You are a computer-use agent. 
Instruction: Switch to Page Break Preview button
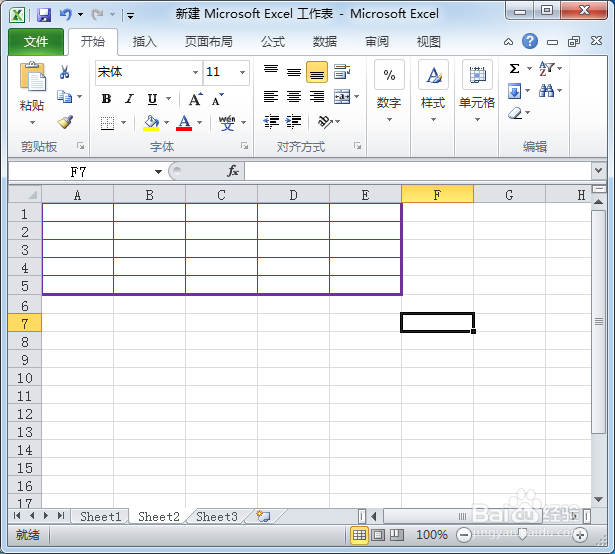397,535
